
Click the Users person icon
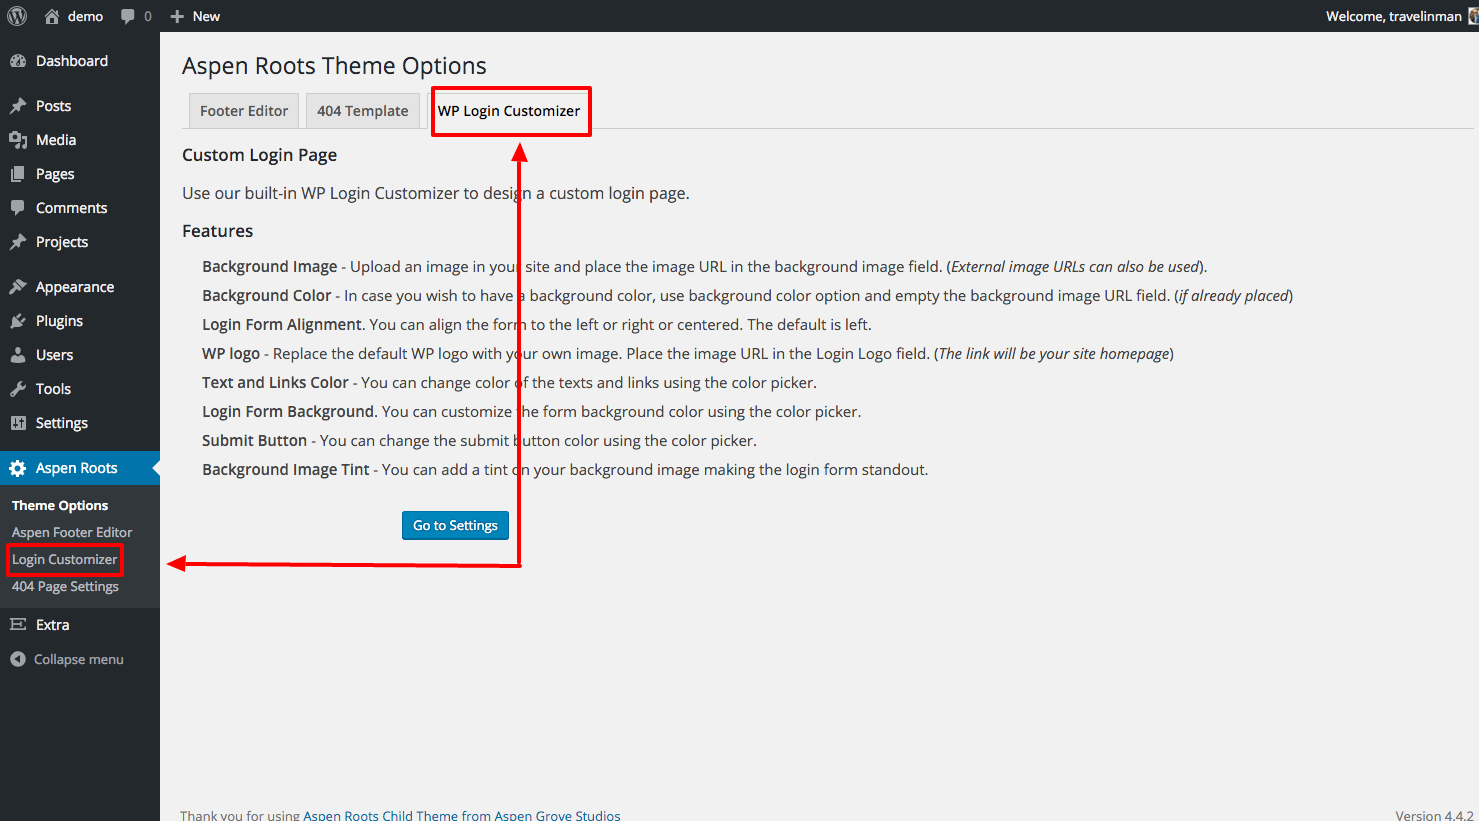(18, 355)
